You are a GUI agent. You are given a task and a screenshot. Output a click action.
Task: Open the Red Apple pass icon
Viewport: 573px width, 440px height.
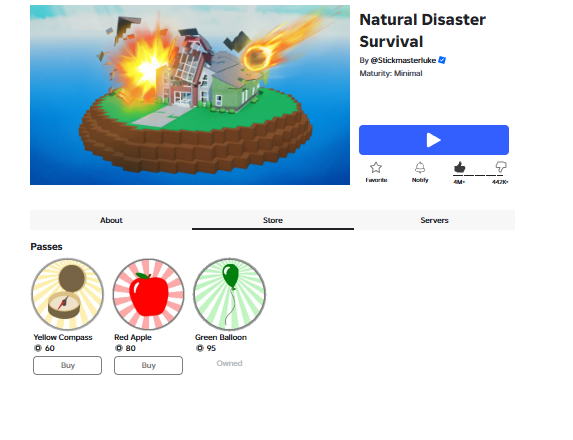click(148, 294)
